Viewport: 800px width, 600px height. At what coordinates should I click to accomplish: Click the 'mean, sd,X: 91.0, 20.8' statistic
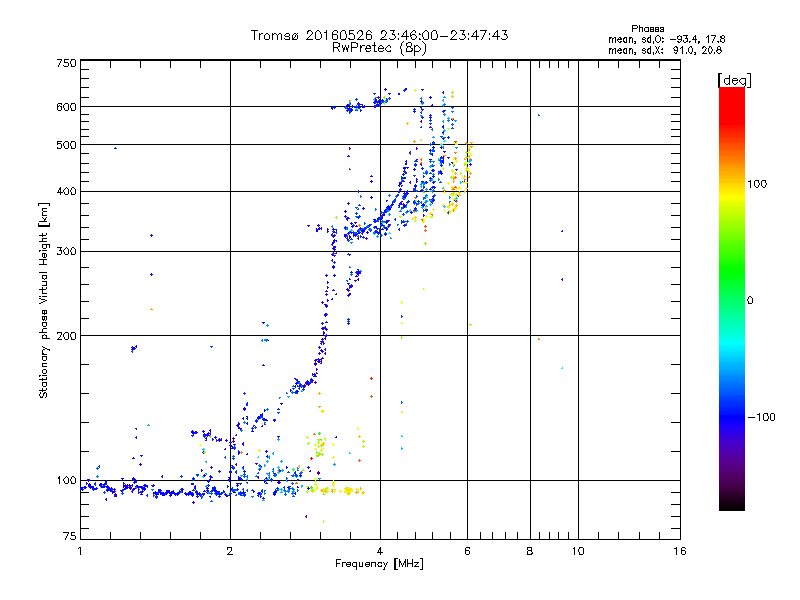[x=665, y=50]
